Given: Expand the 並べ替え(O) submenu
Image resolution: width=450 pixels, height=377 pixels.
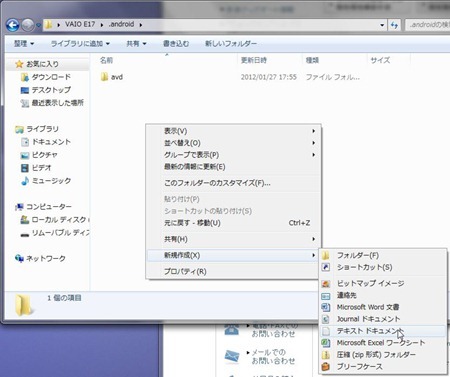Looking at the screenshot, I should [234, 143].
